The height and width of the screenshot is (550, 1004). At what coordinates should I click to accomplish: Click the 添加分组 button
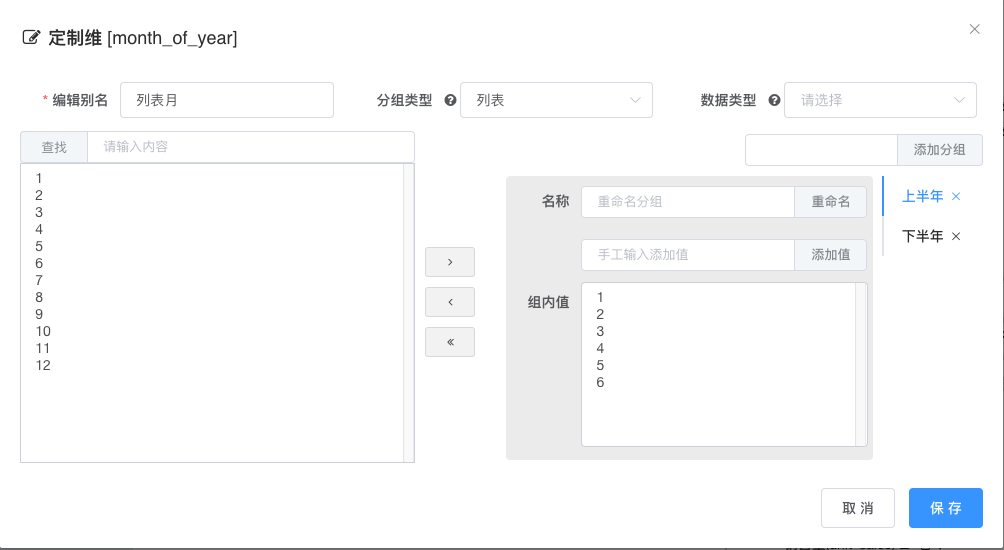coord(939,150)
